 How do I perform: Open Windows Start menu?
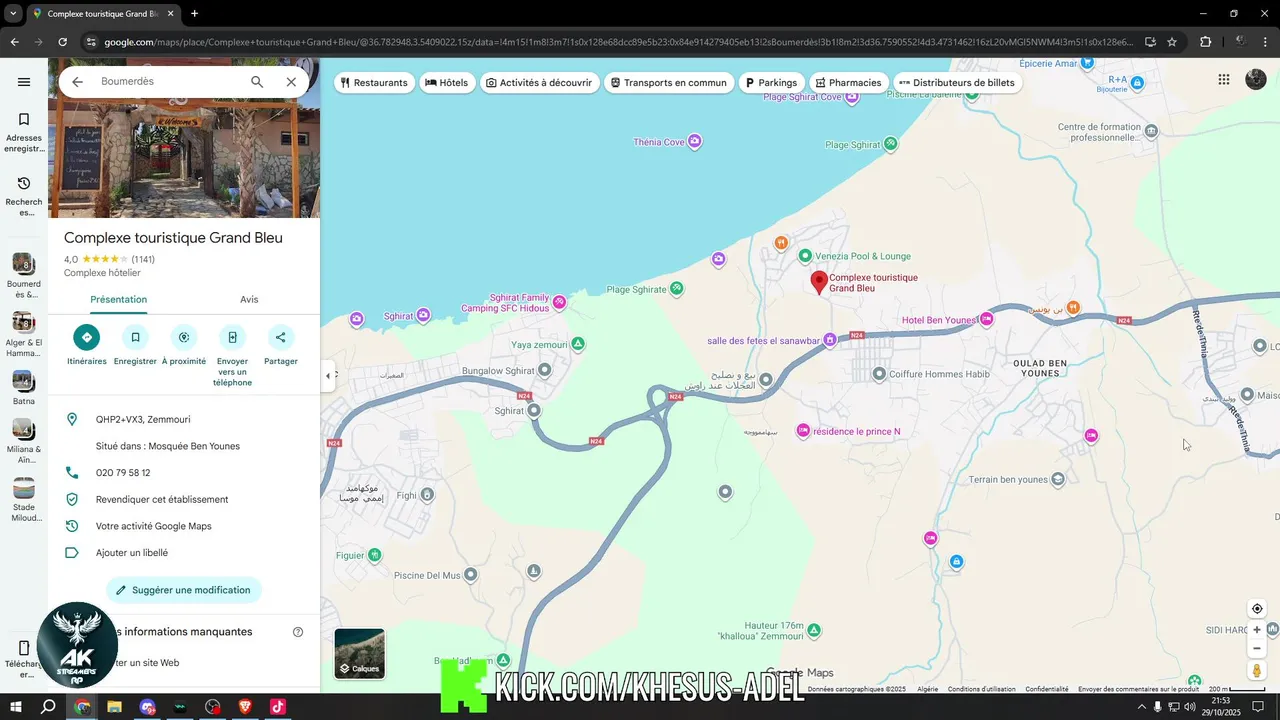point(16,707)
